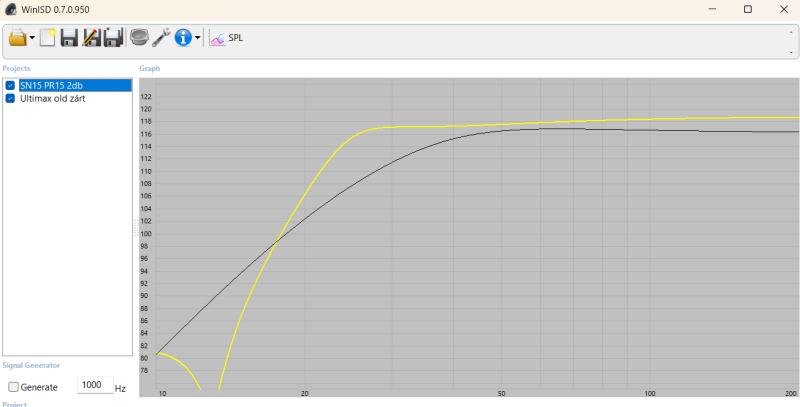Image resolution: width=800 pixels, height=407 pixels.
Task: Open options with the wrench icon
Action: coord(161,38)
